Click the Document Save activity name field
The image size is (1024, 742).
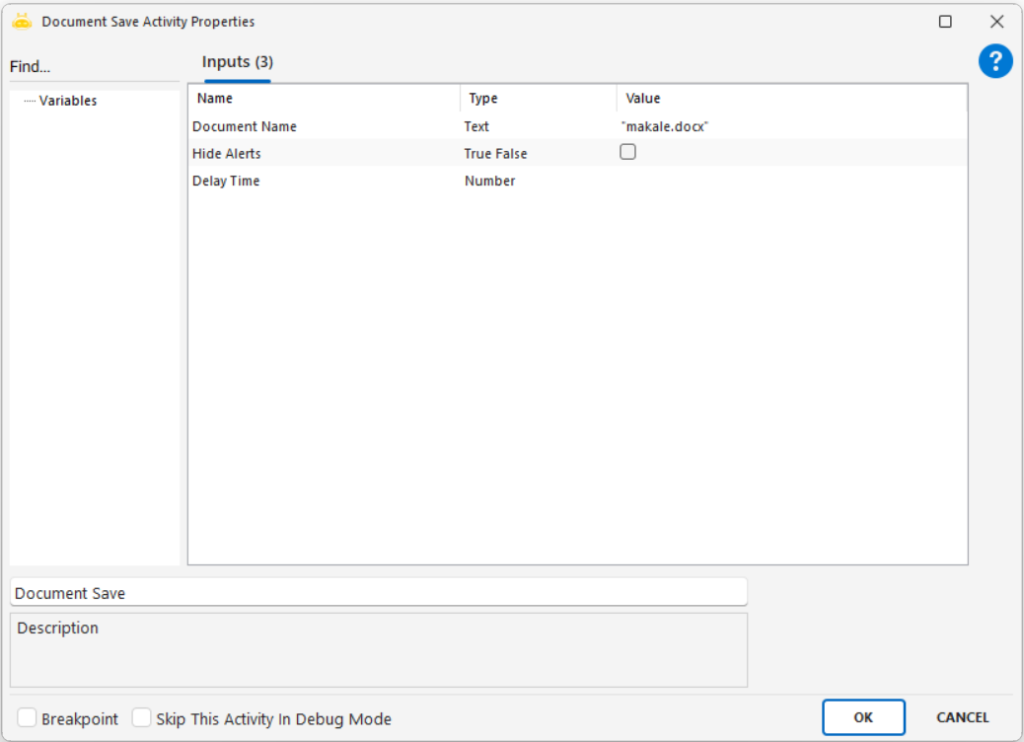point(378,593)
